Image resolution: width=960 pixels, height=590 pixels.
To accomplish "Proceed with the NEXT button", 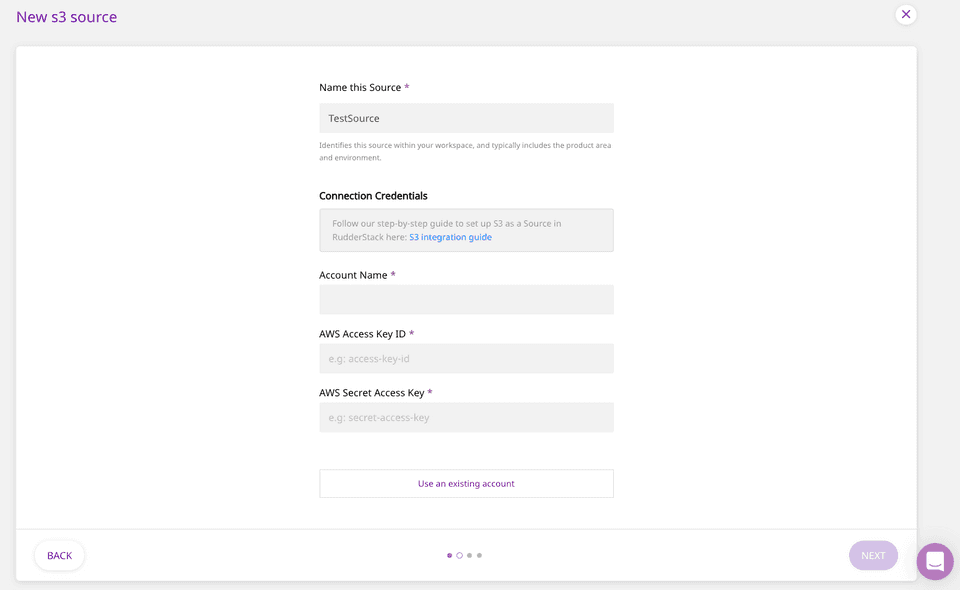I will (x=873, y=555).
